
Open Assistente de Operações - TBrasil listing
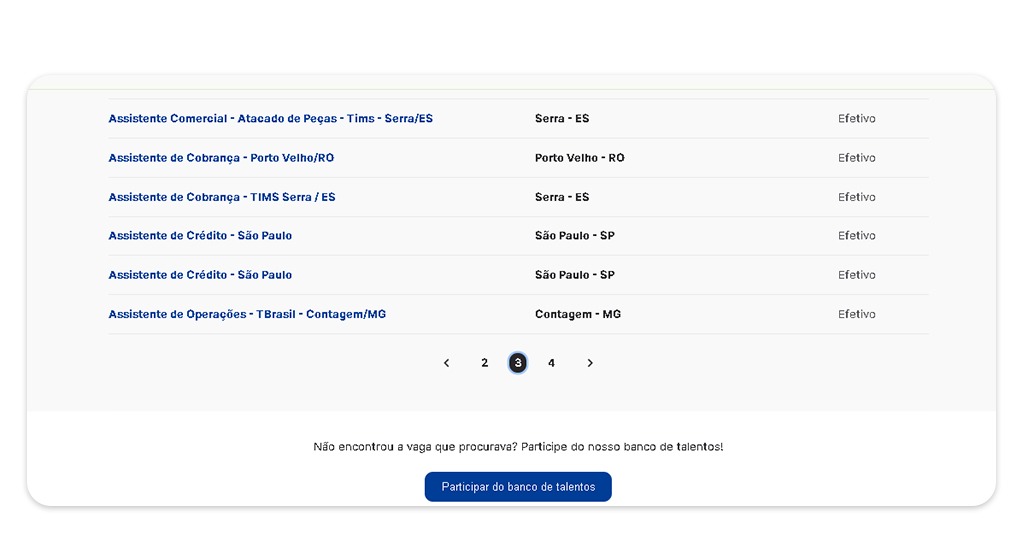(x=247, y=314)
